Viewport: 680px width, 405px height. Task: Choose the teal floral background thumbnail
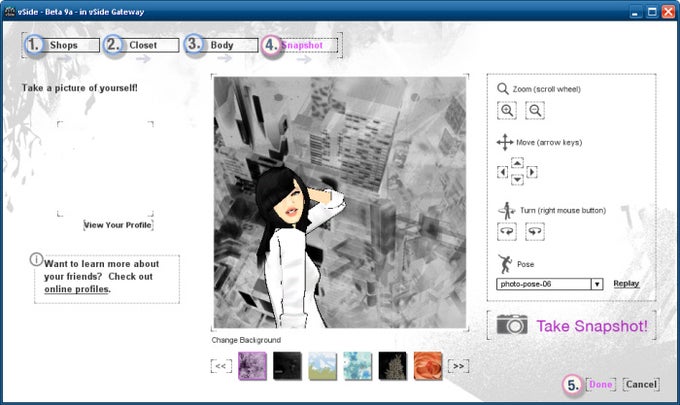[357, 366]
